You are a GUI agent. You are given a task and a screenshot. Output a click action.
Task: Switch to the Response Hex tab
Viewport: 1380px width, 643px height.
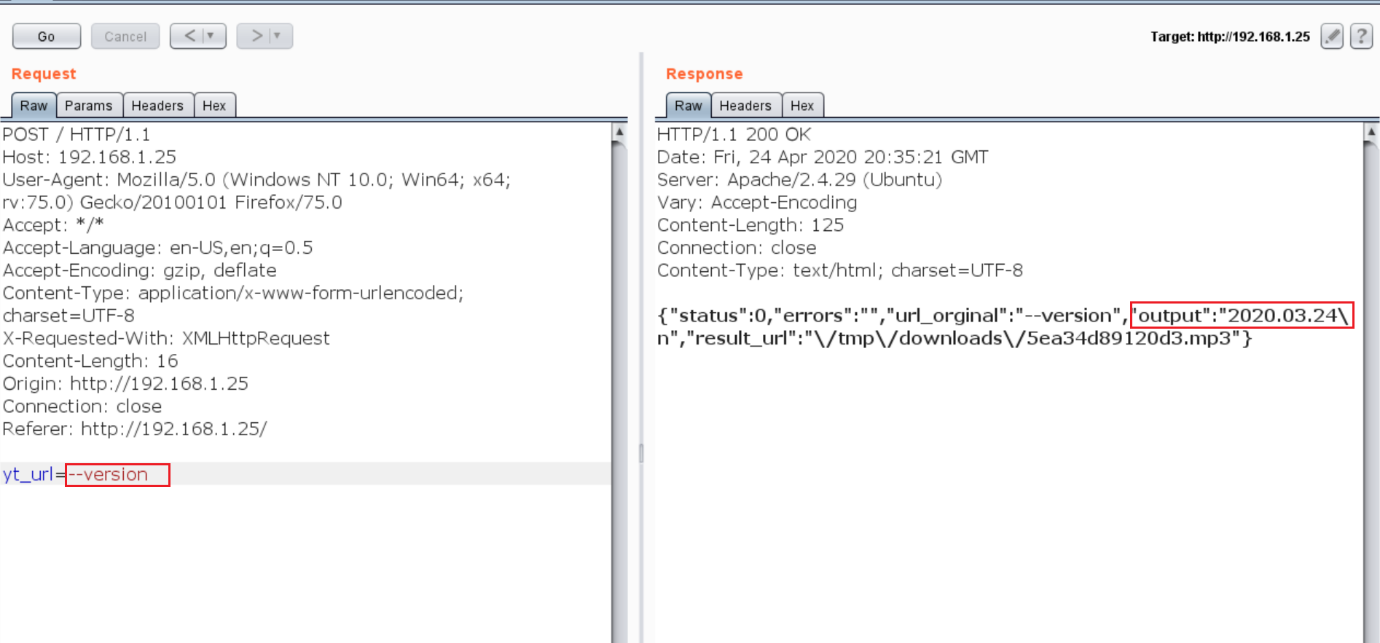pyautogui.click(x=802, y=105)
